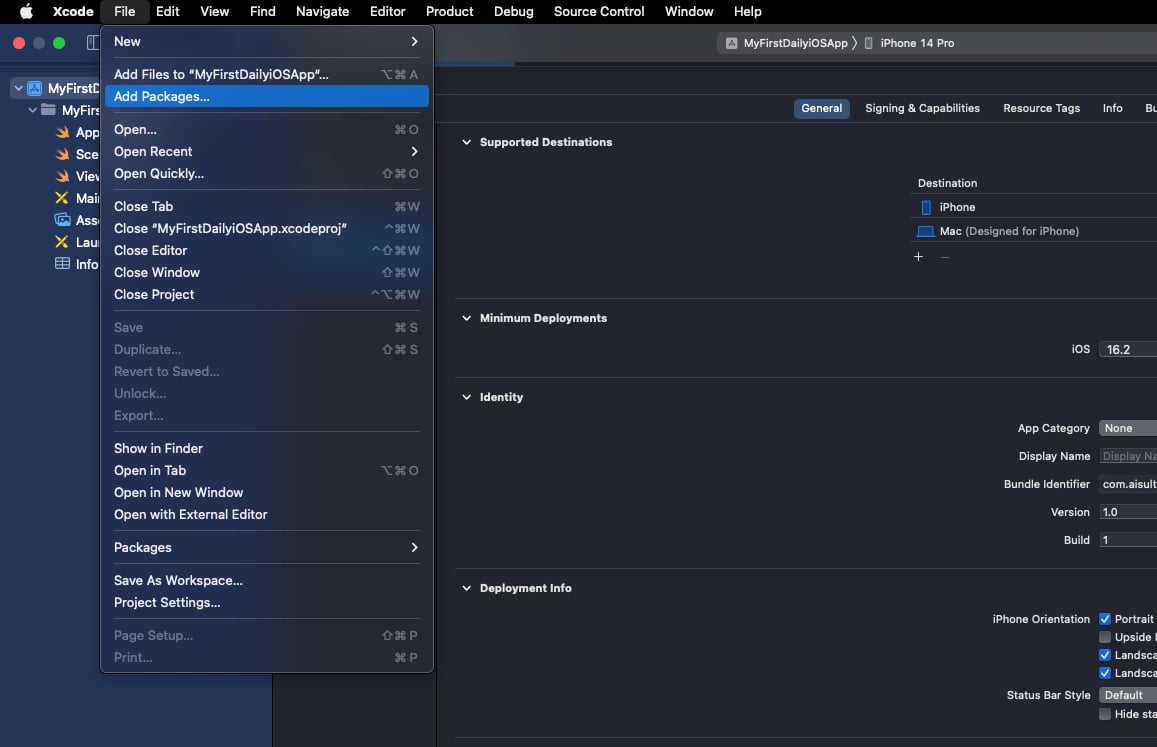Open the Info plist file icon
This screenshot has width=1157, height=747.
coord(63,264)
